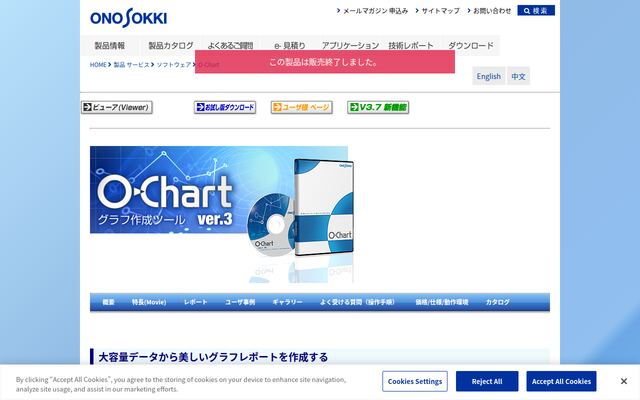This screenshot has height=400, width=640.
Task: Click the ONO SOKKI logo
Action: 128,18
